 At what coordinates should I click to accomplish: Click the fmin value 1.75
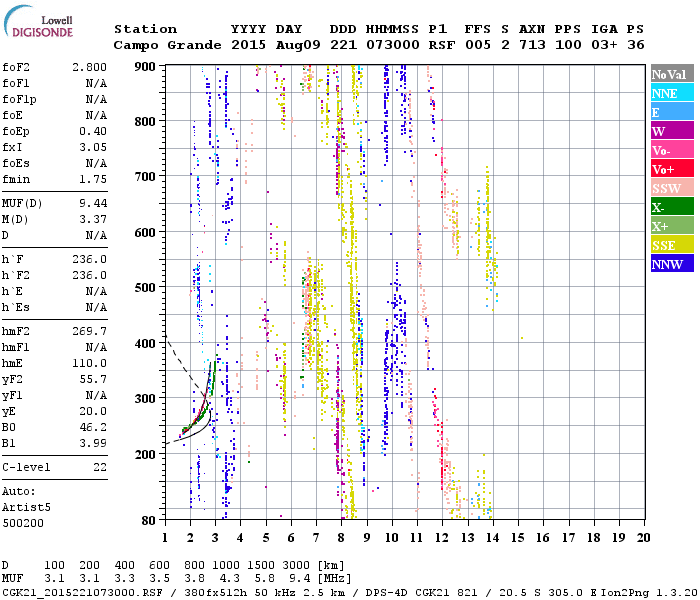[93, 179]
